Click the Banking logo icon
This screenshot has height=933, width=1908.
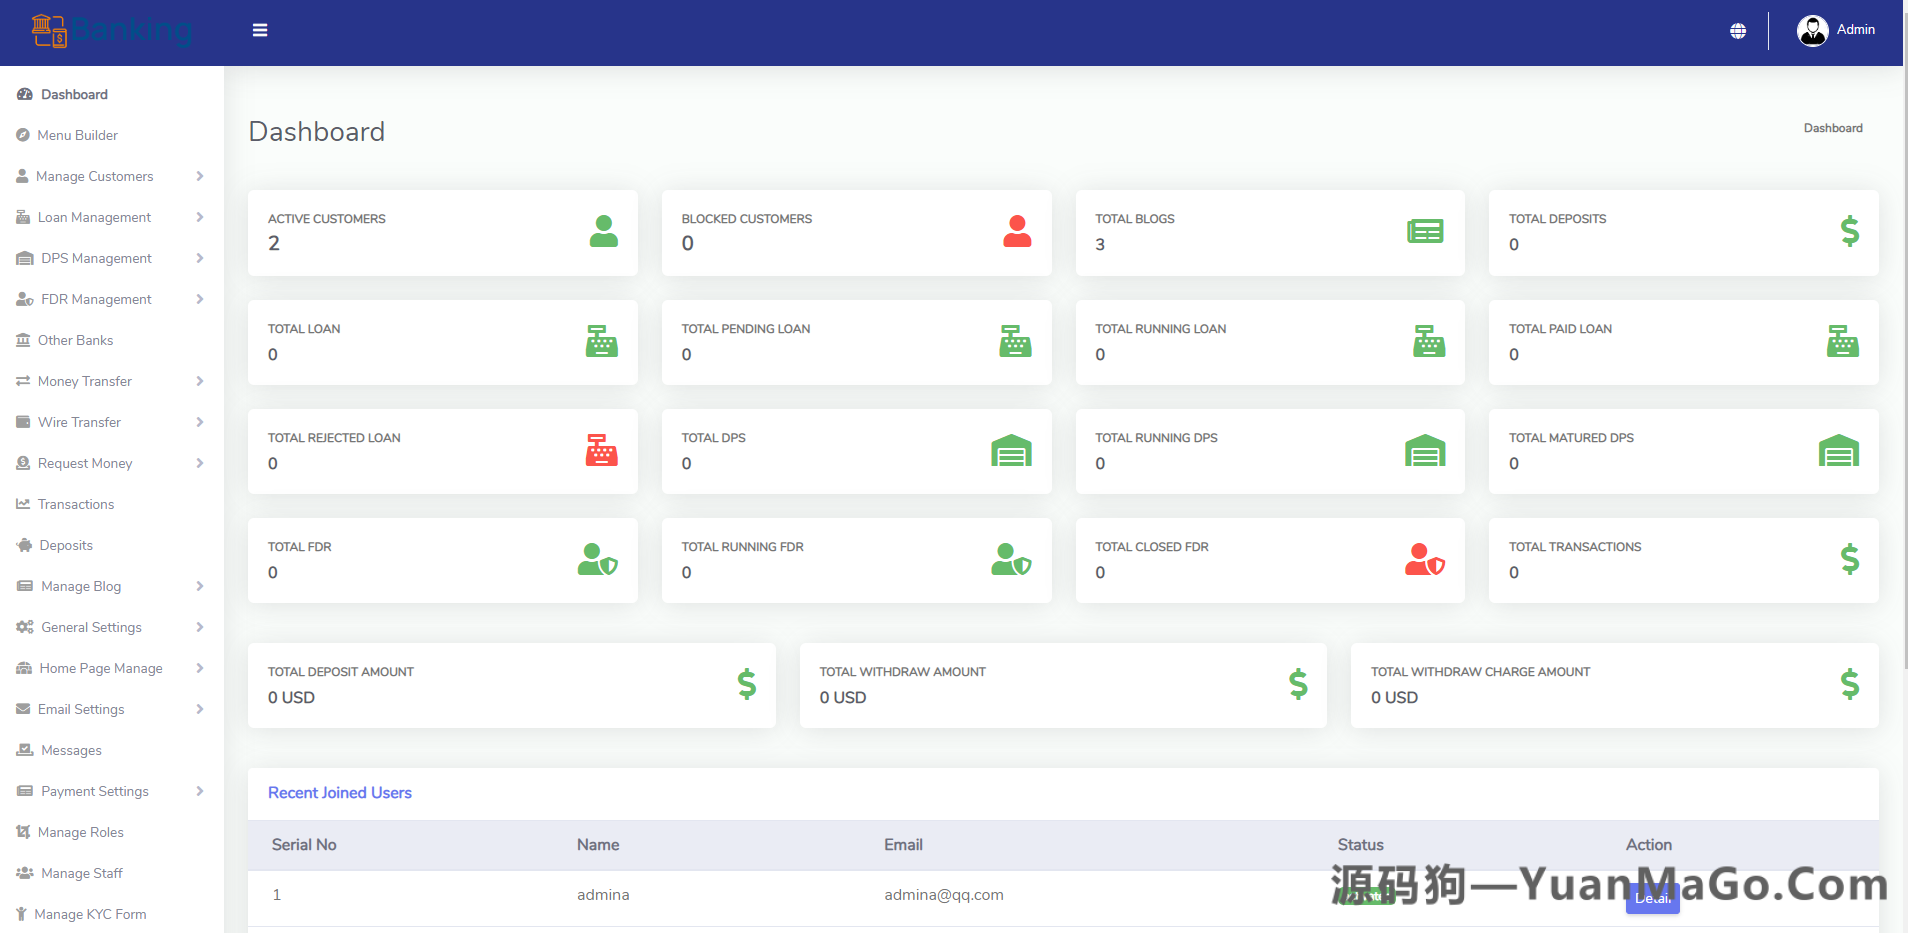49,31
